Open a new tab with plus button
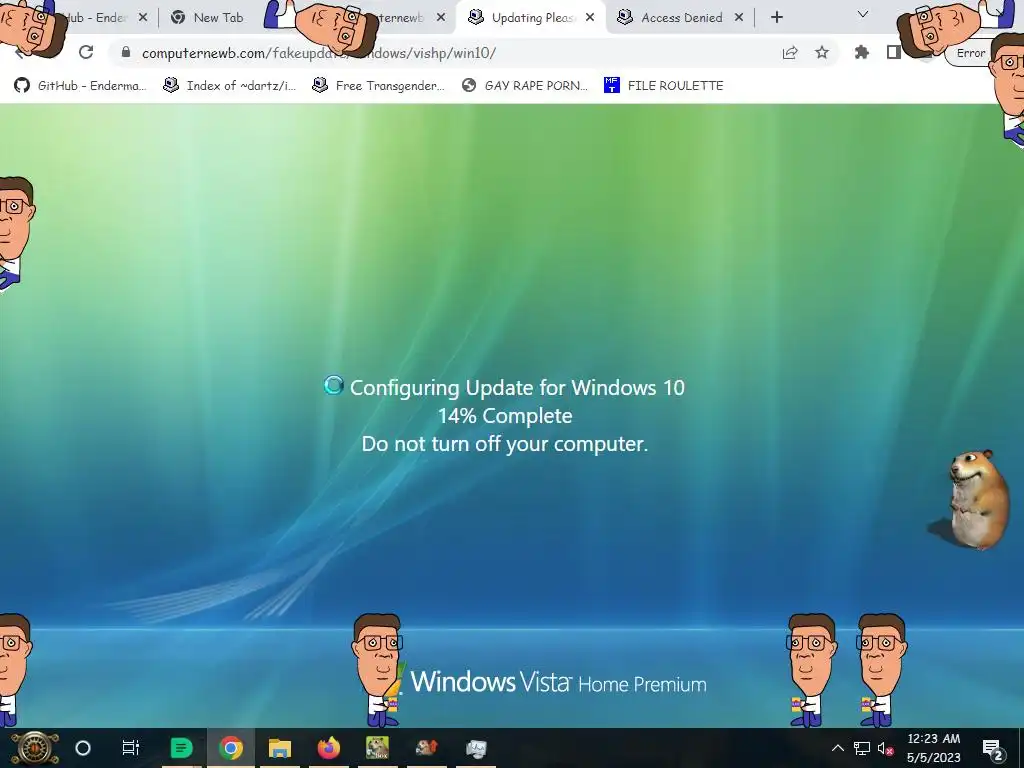This screenshot has width=1024, height=768. (x=776, y=18)
